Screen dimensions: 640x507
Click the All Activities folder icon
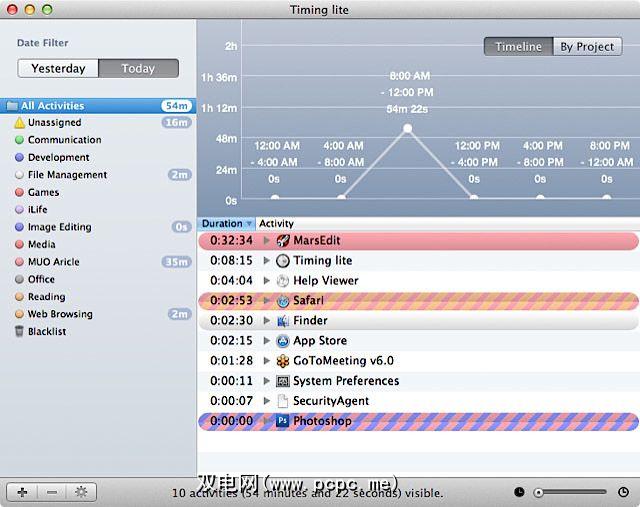(x=12, y=106)
